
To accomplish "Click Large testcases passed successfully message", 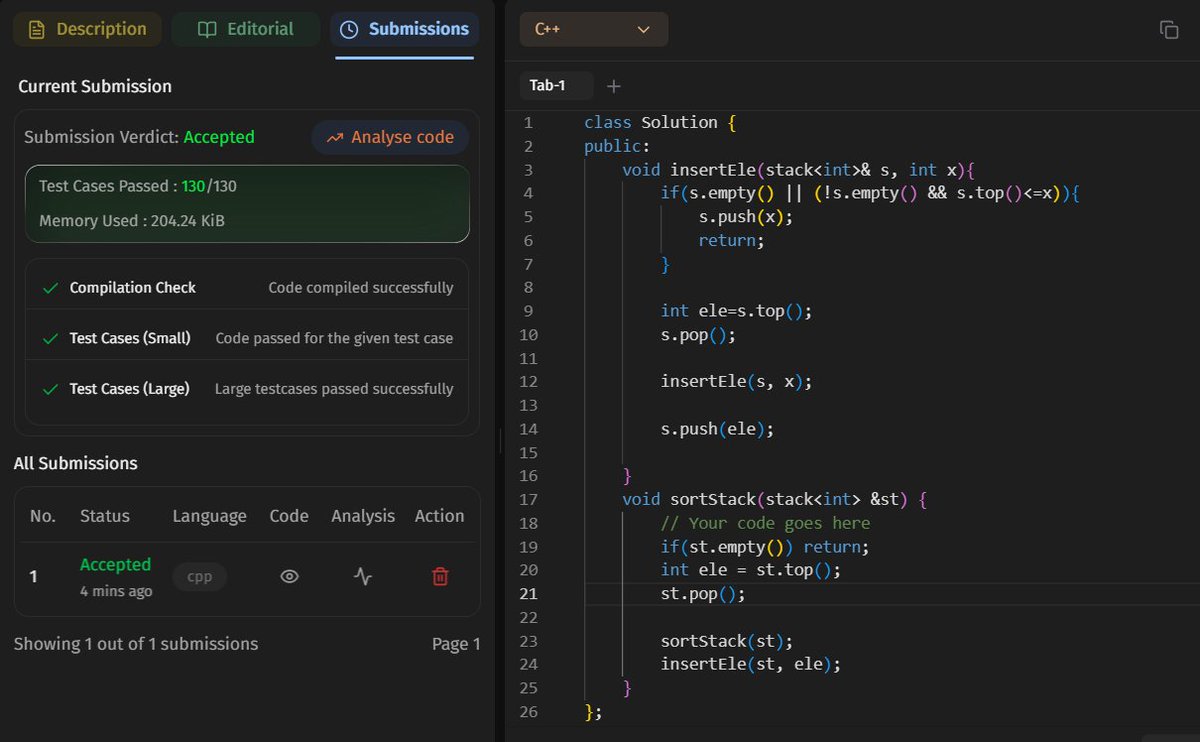I will (334, 389).
